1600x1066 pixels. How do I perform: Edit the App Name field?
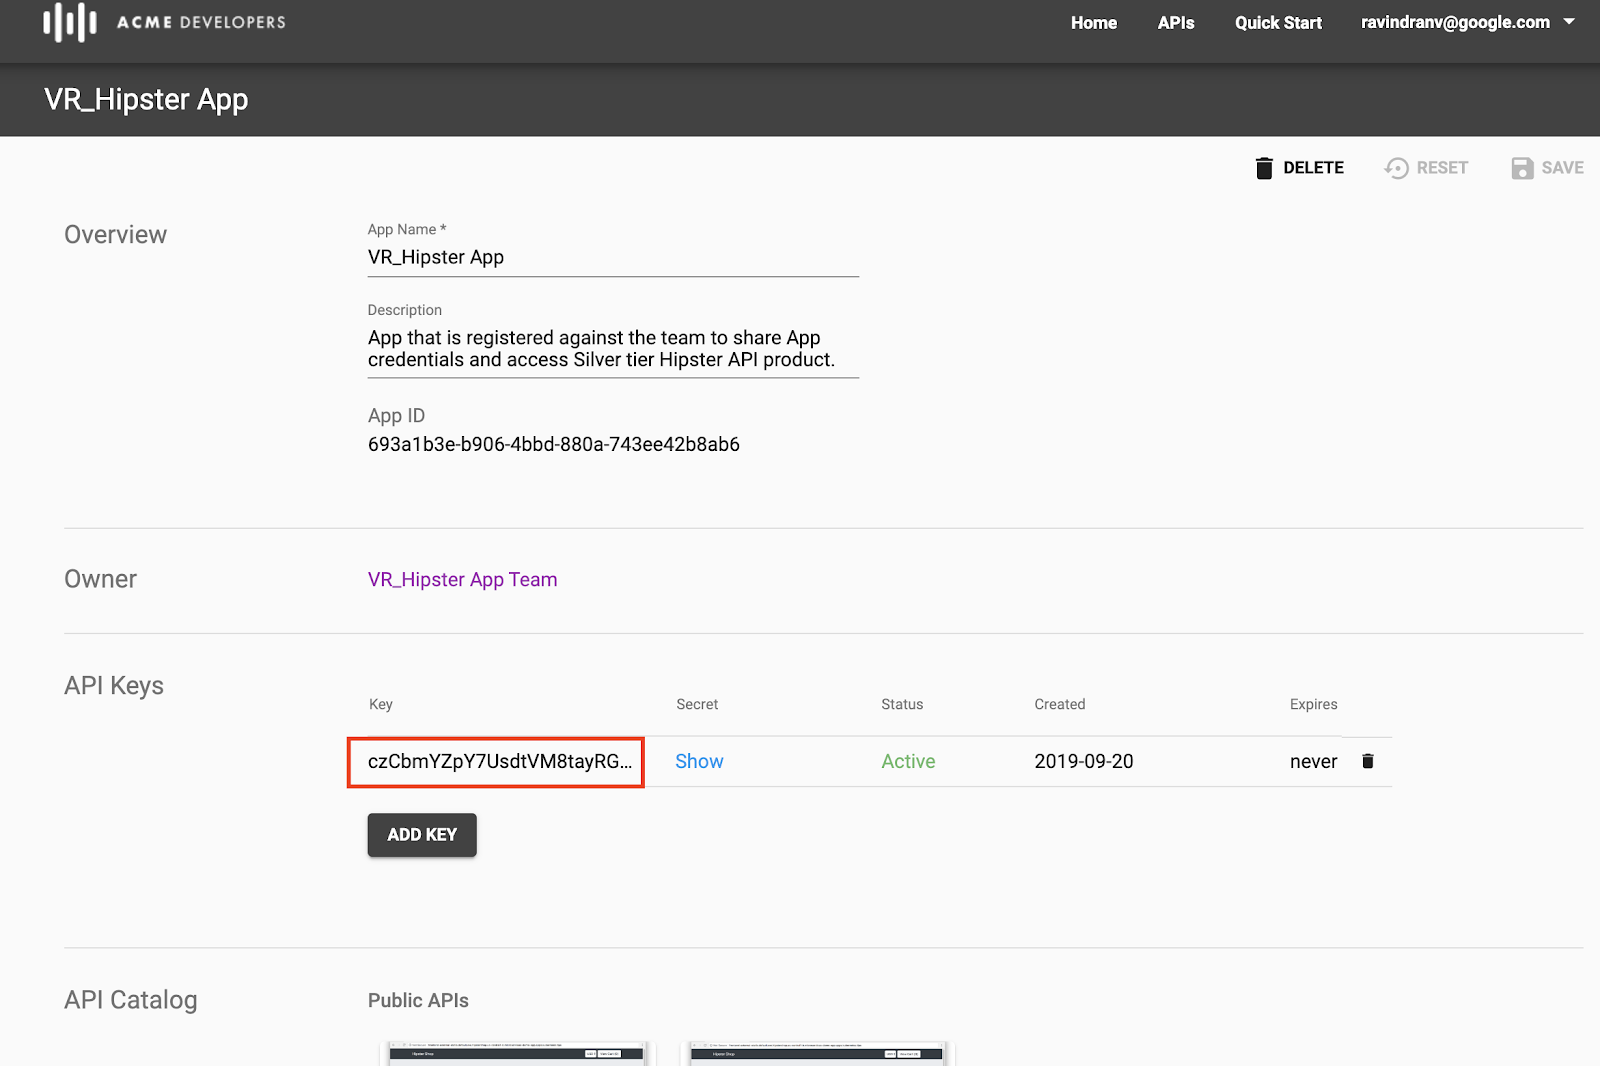(x=613, y=258)
